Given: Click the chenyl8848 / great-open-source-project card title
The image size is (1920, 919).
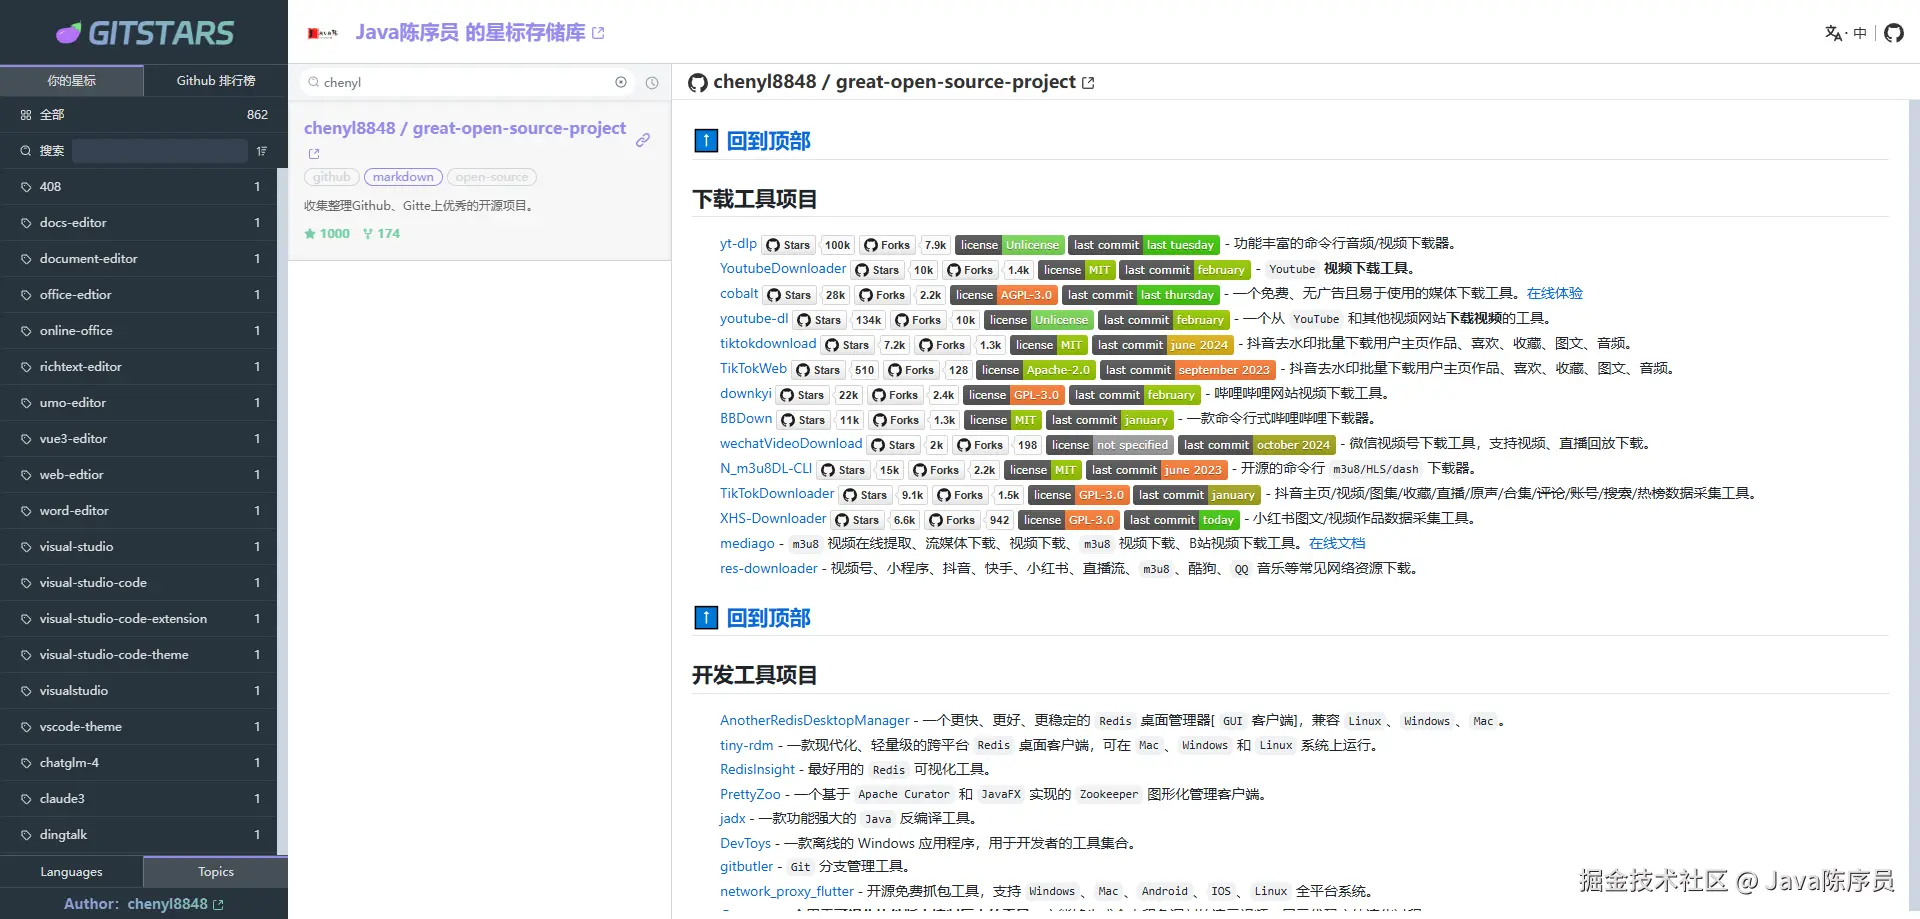Looking at the screenshot, I should coord(465,128).
